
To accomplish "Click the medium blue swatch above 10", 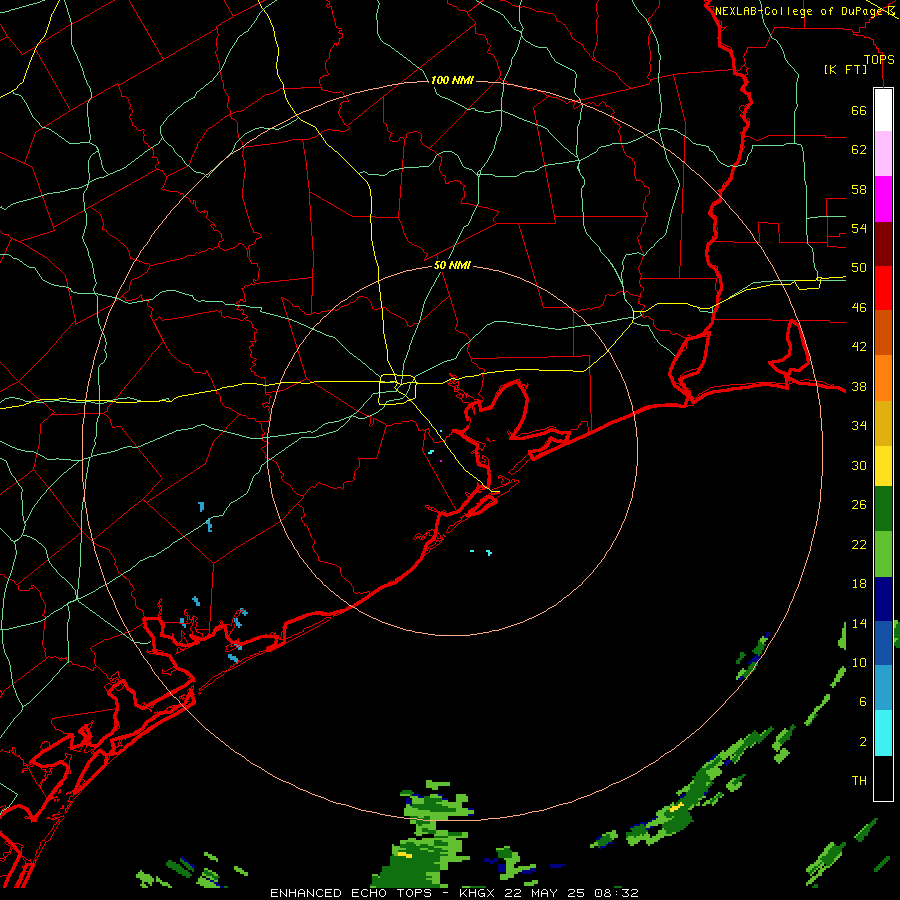I will [883, 643].
